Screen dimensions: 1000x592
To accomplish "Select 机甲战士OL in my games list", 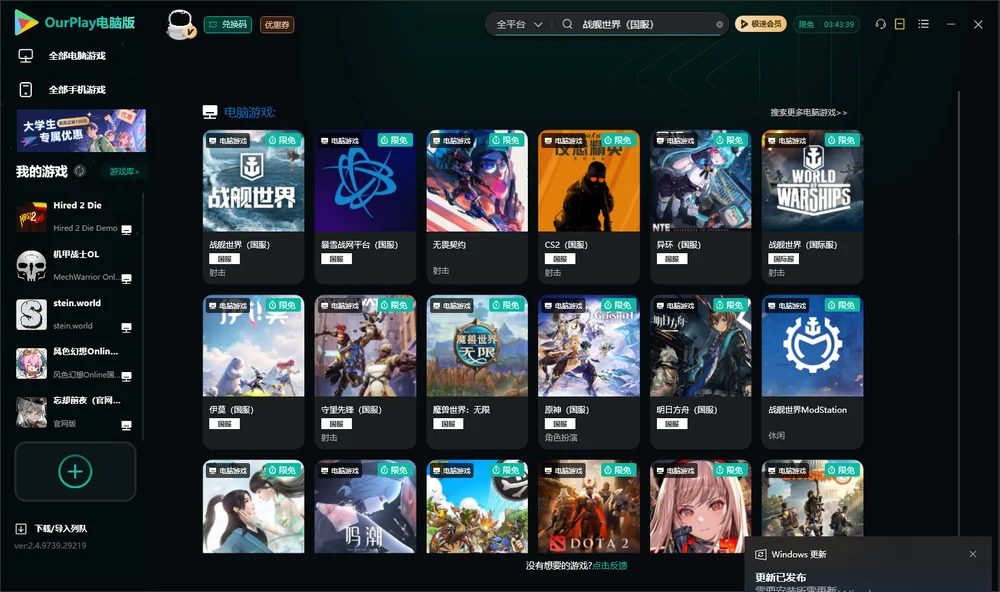I will [75, 266].
